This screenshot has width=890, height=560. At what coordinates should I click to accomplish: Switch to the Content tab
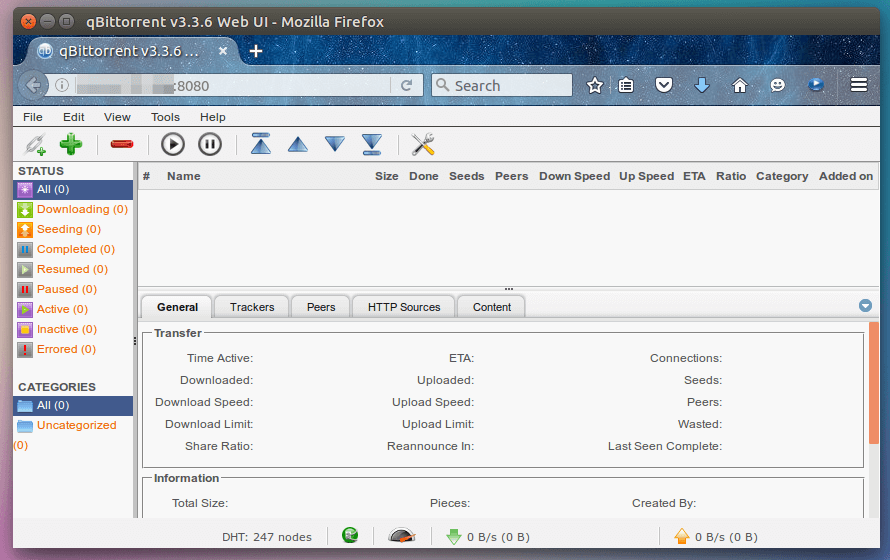[492, 307]
